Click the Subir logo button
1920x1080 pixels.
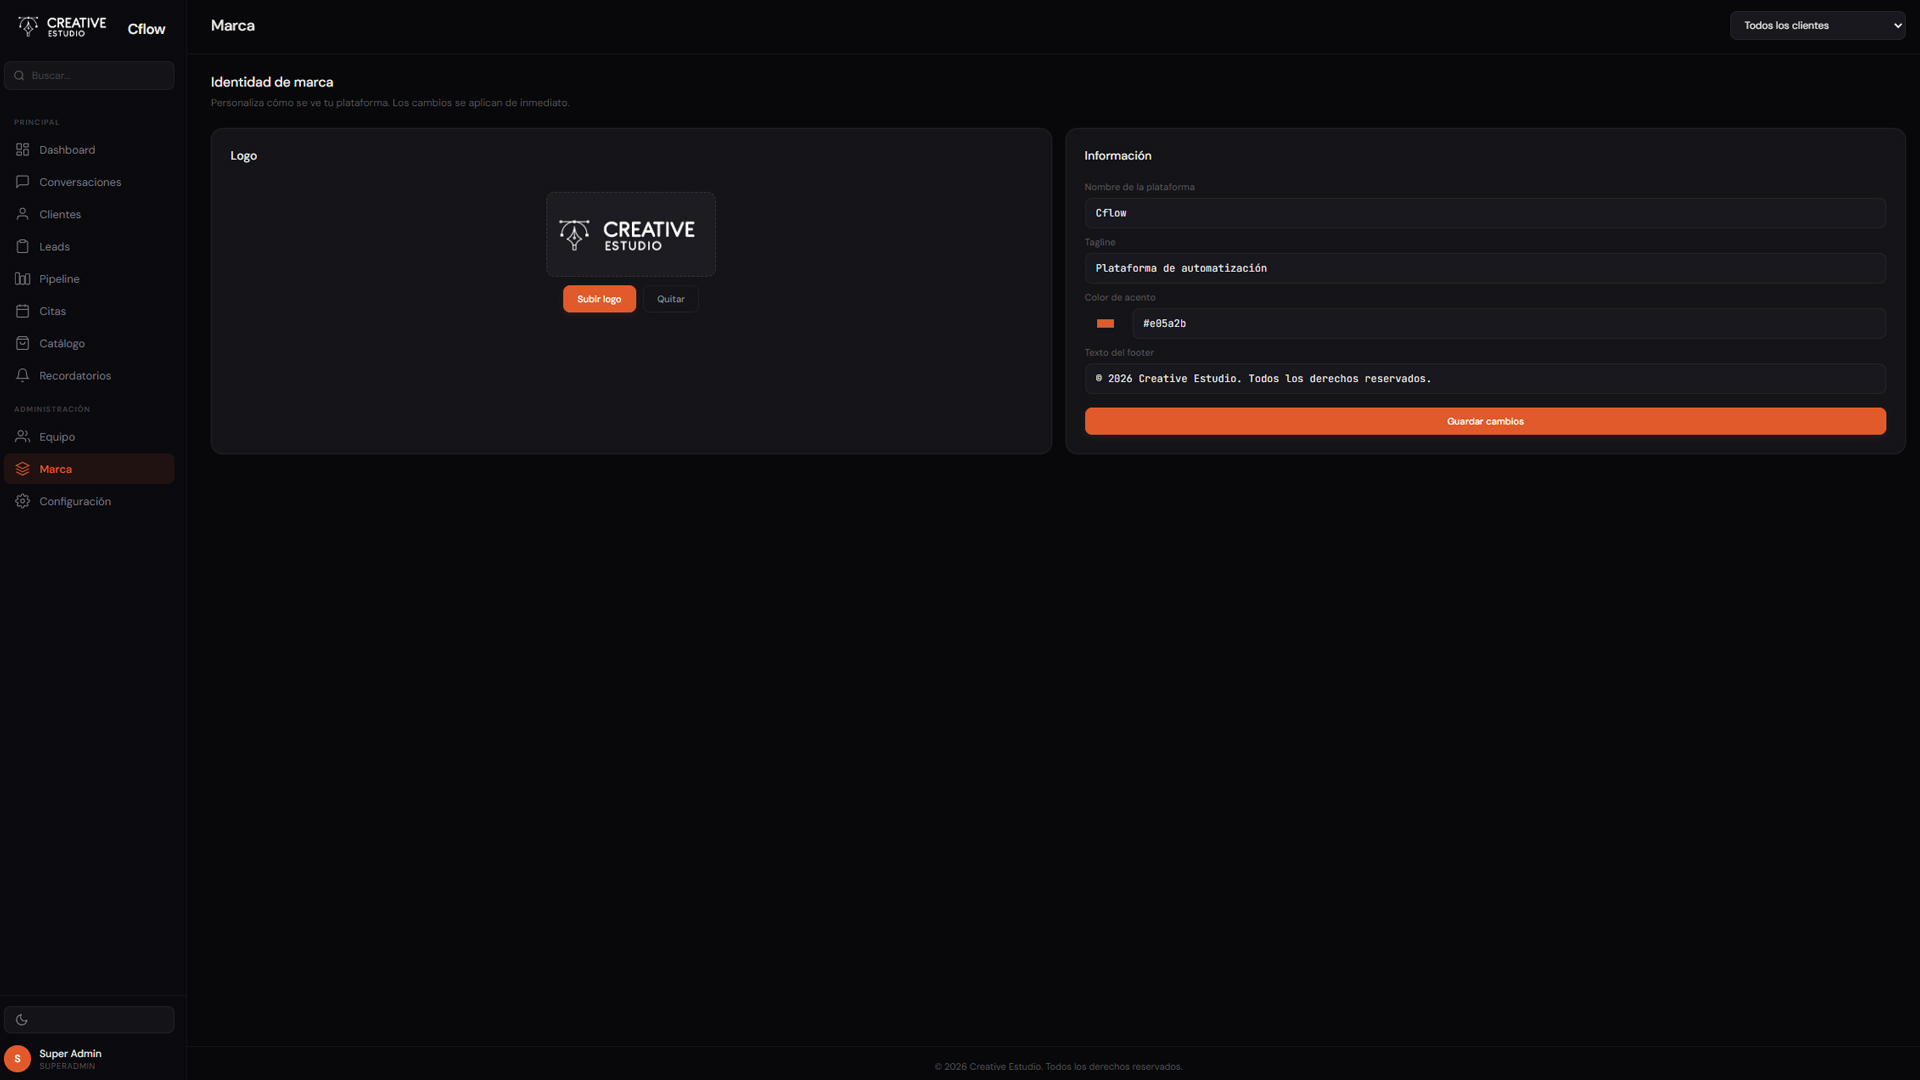point(599,299)
